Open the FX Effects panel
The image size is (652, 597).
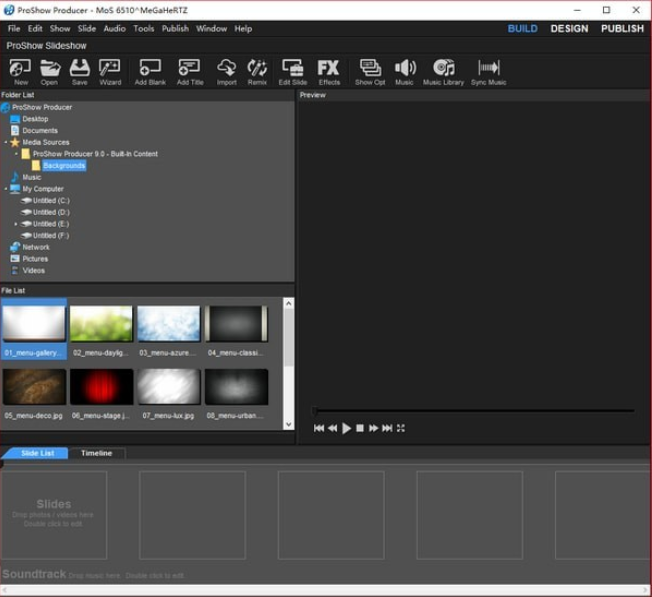(329, 70)
